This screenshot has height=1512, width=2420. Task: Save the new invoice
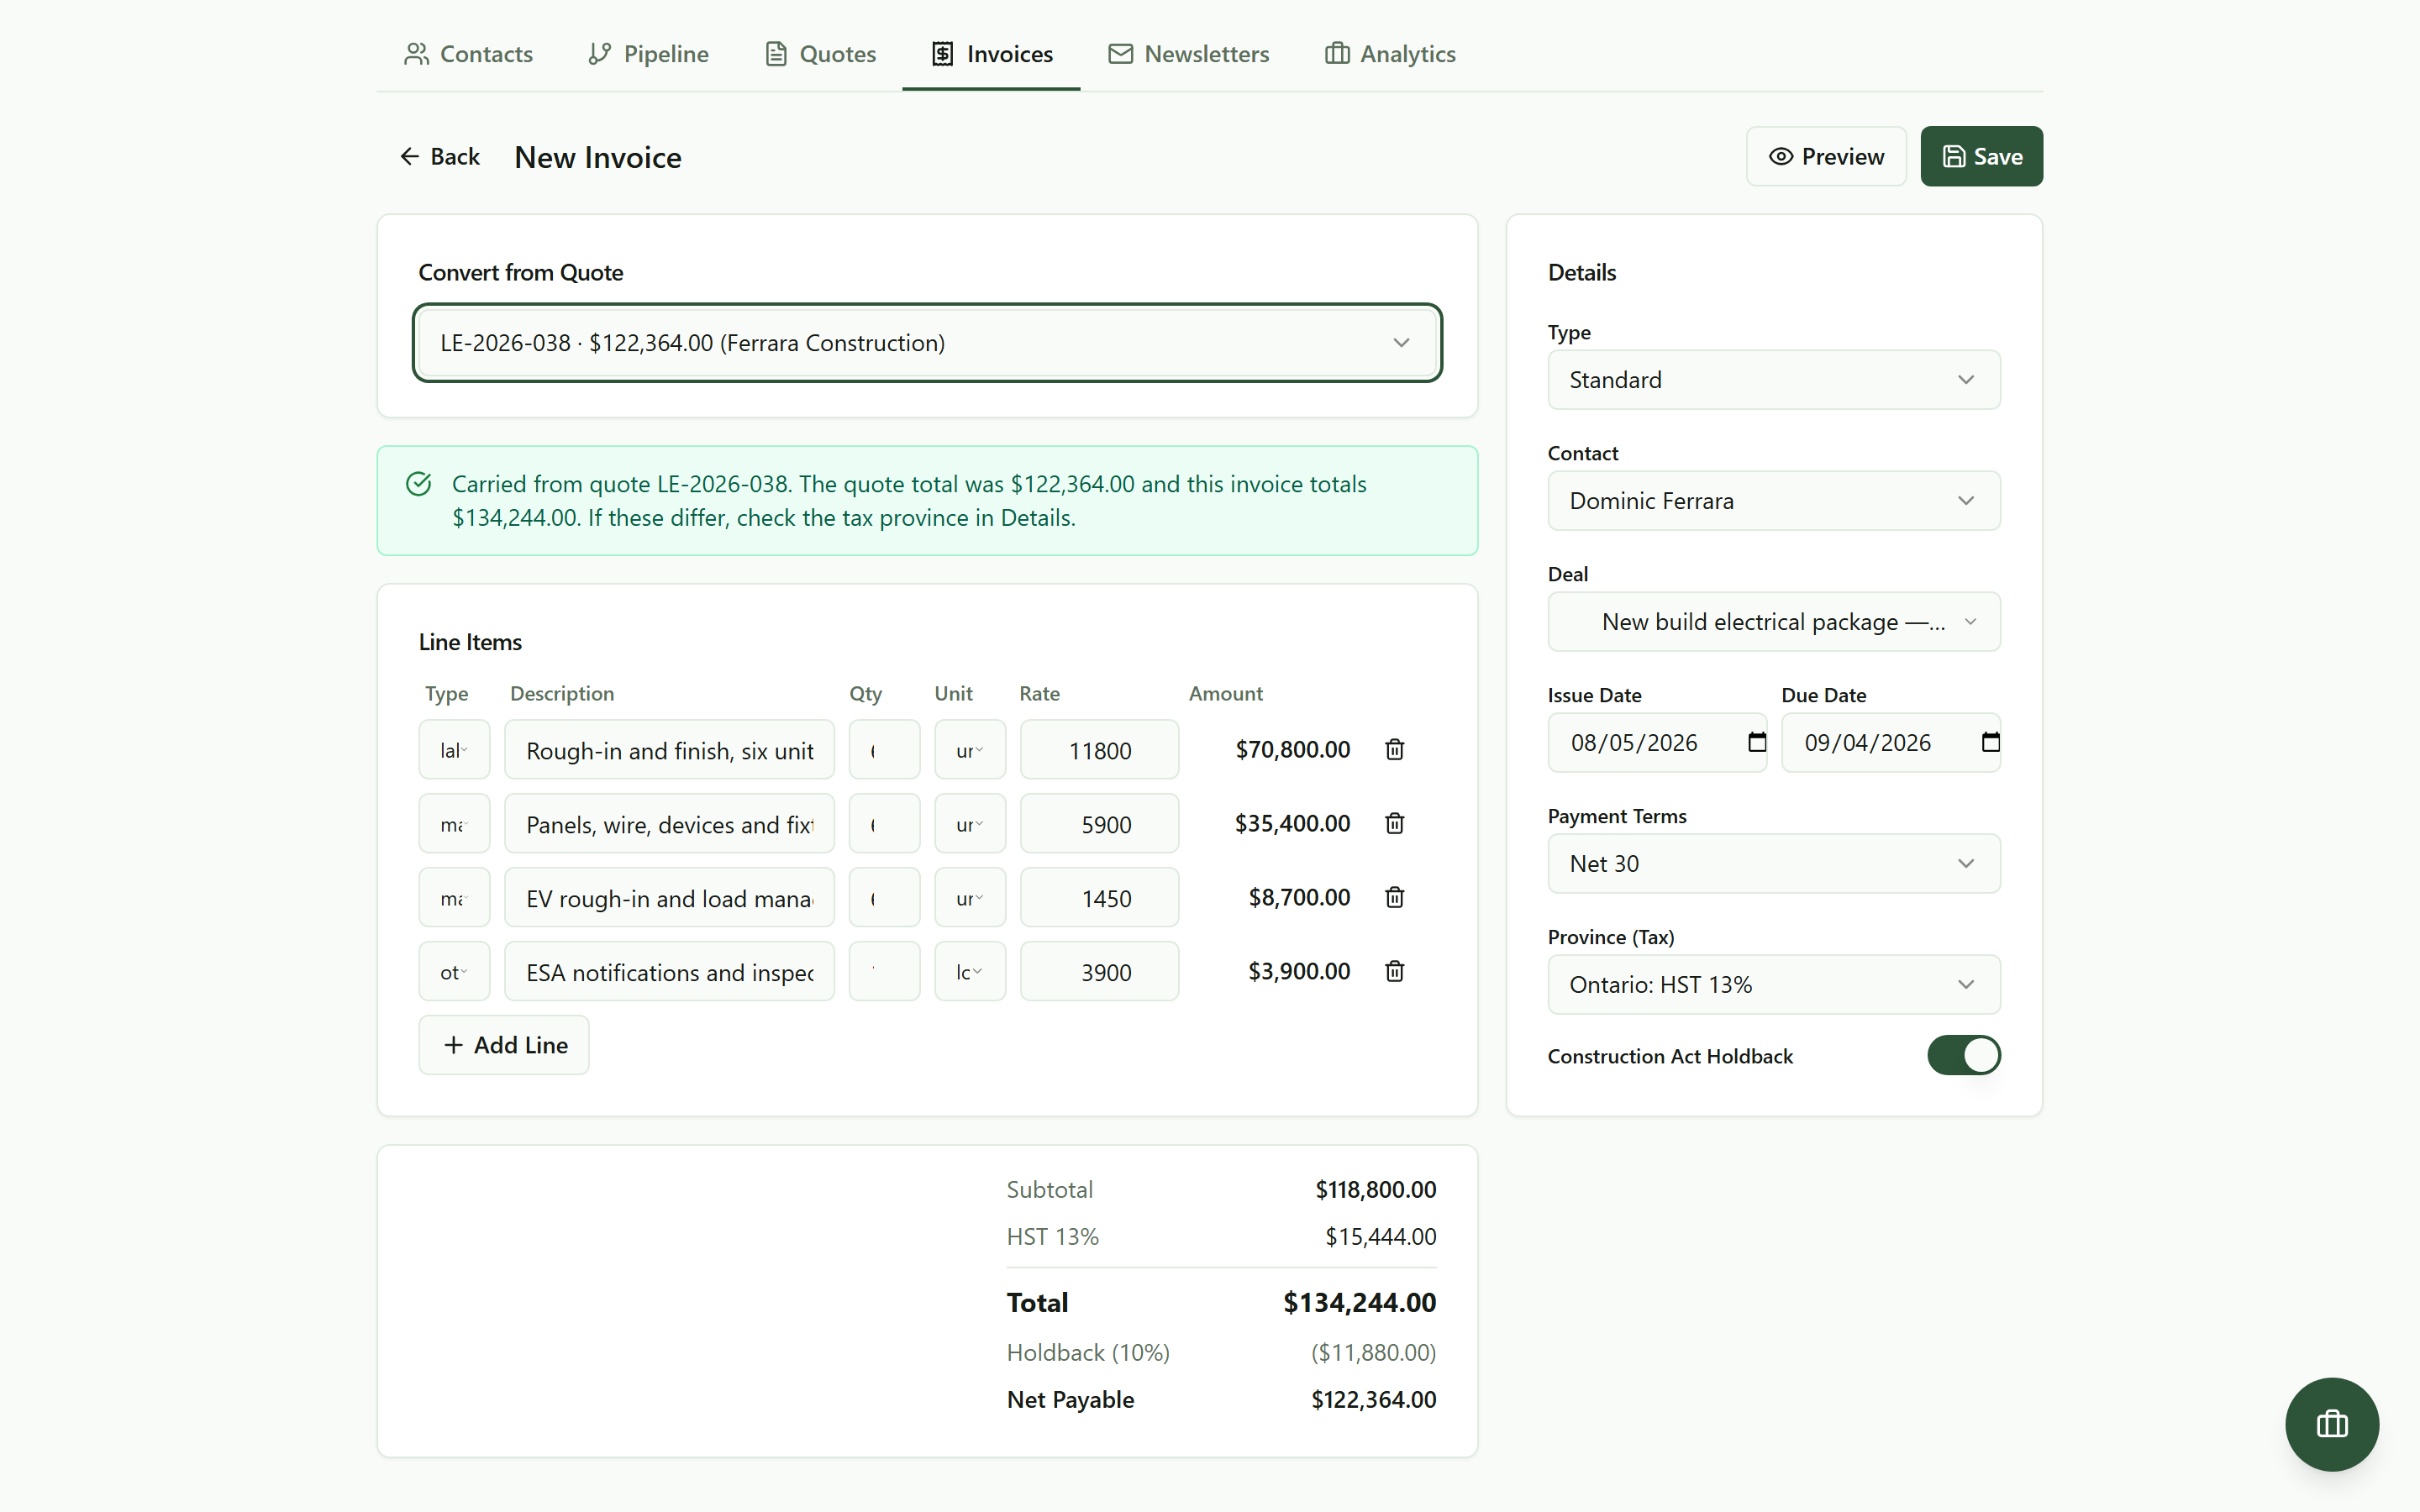[x=1981, y=157]
